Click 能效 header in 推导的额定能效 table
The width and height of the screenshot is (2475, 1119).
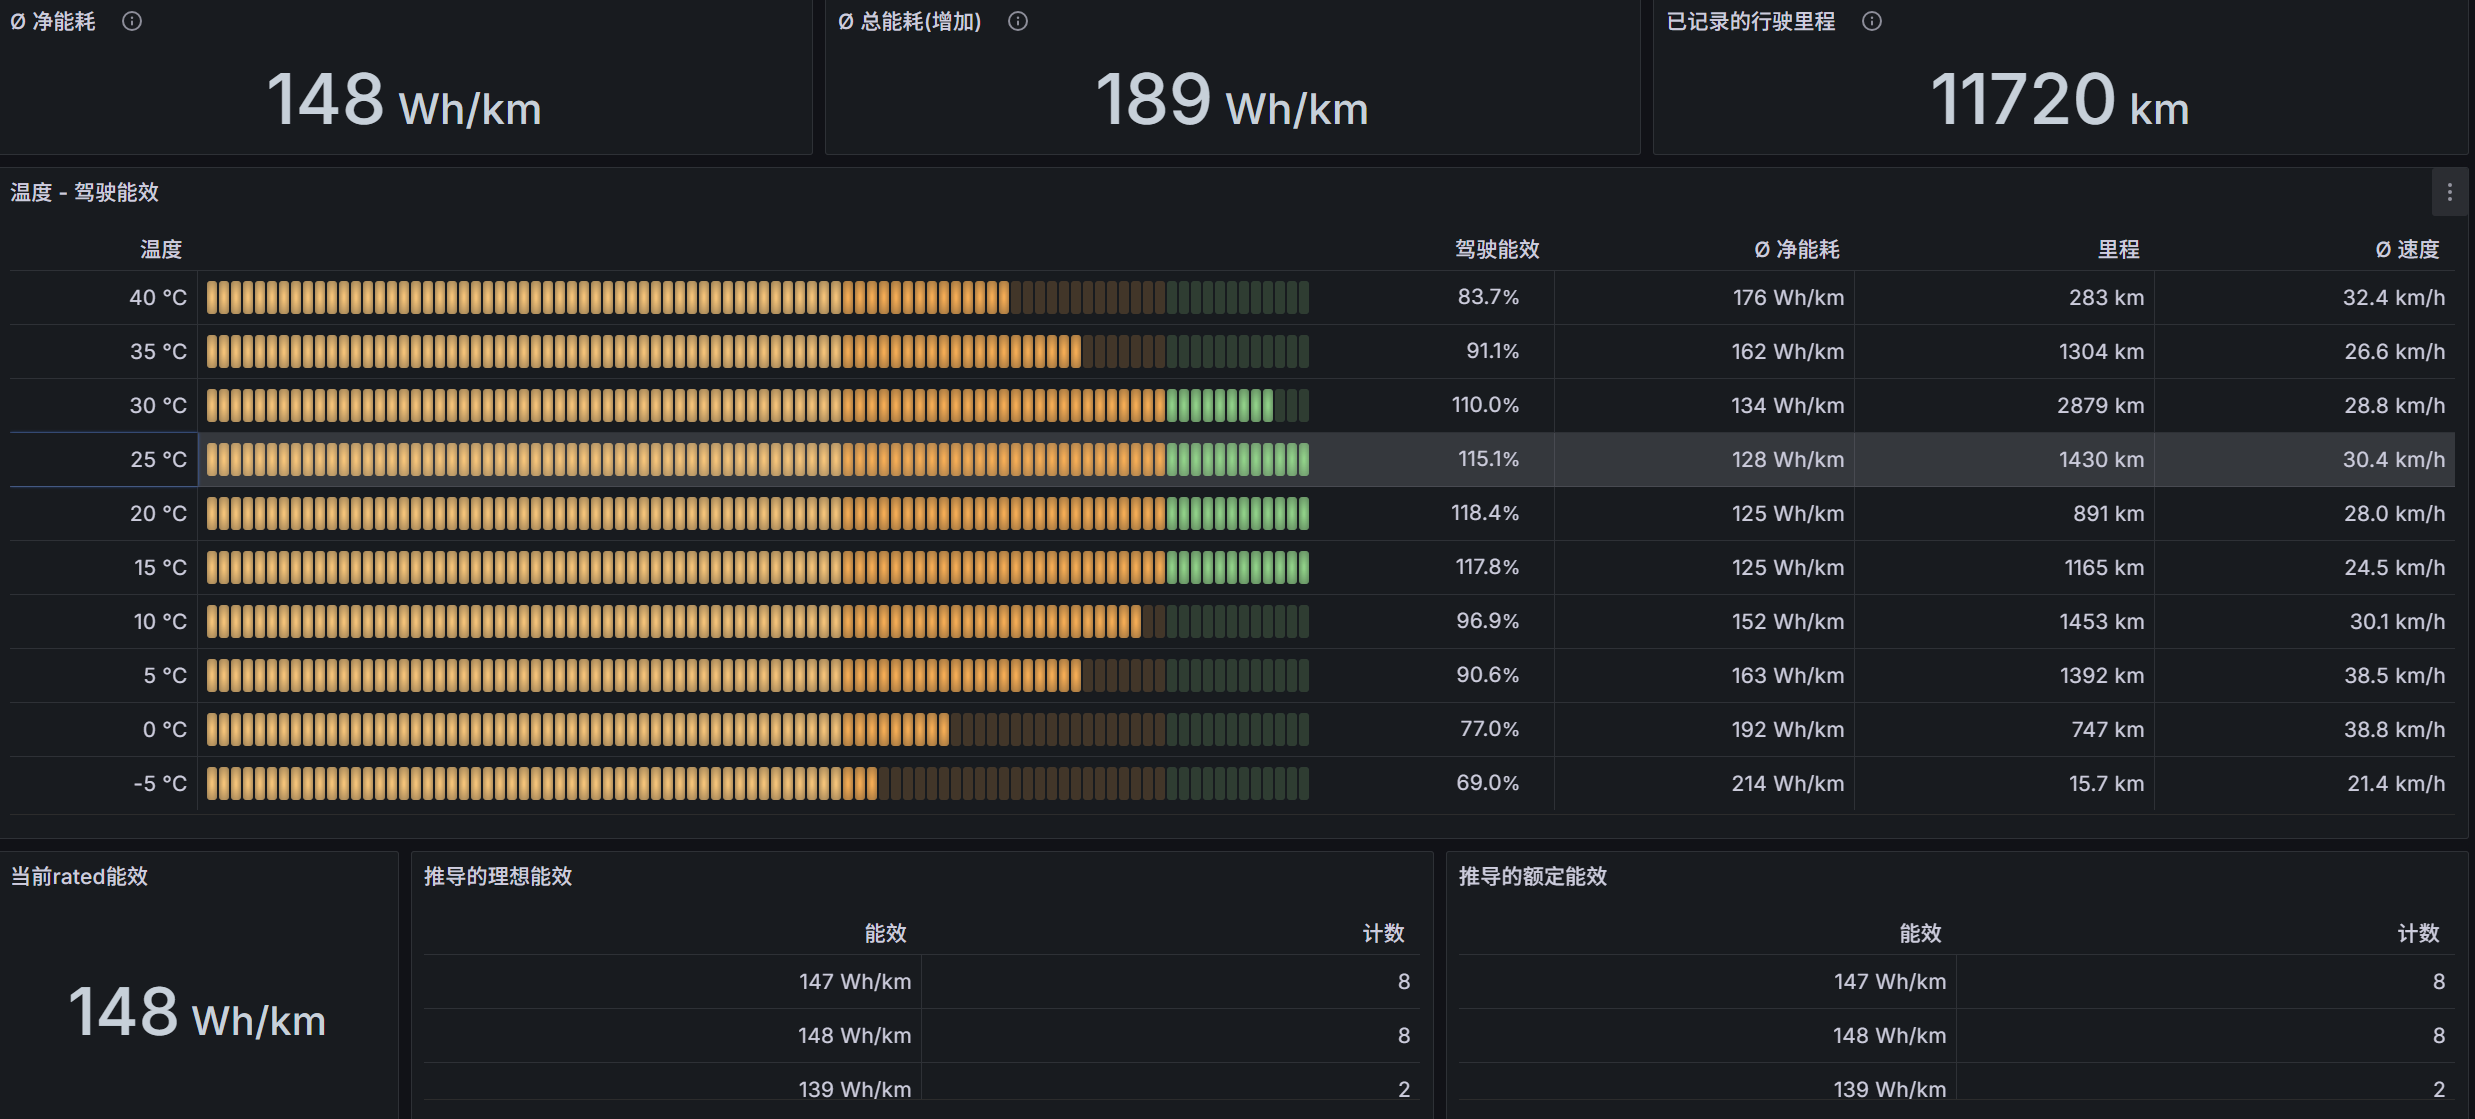pyautogui.click(x=1920, y=933)
